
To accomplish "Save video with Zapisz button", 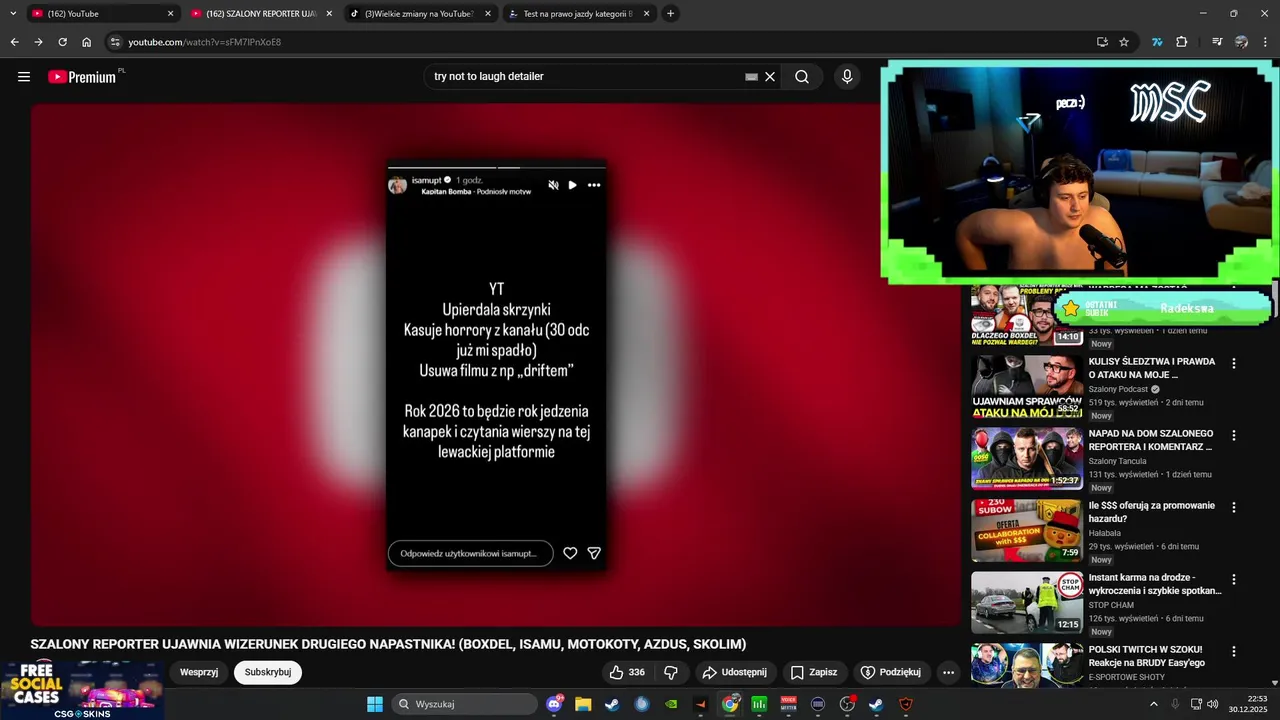I will [815, 672].
